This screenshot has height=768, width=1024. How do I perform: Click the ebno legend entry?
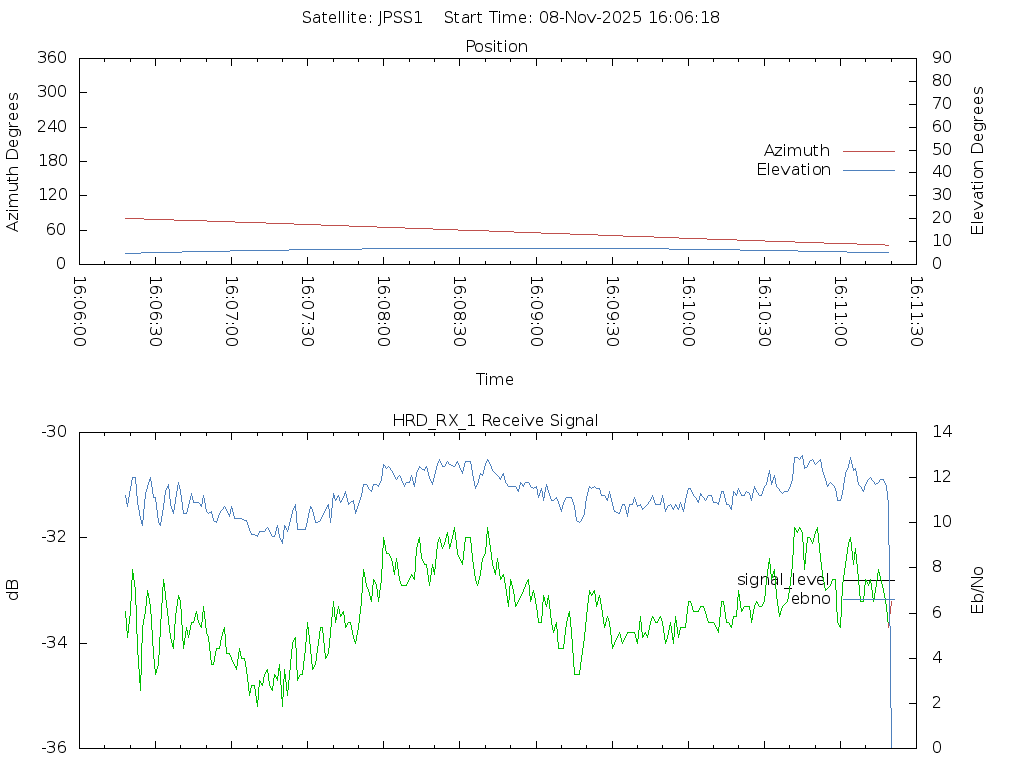(810, 599)
